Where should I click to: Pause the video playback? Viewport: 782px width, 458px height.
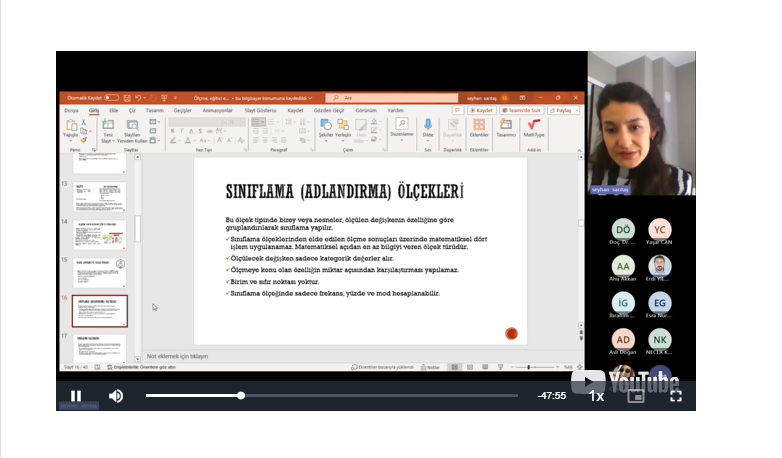click(x=76, y=396)
